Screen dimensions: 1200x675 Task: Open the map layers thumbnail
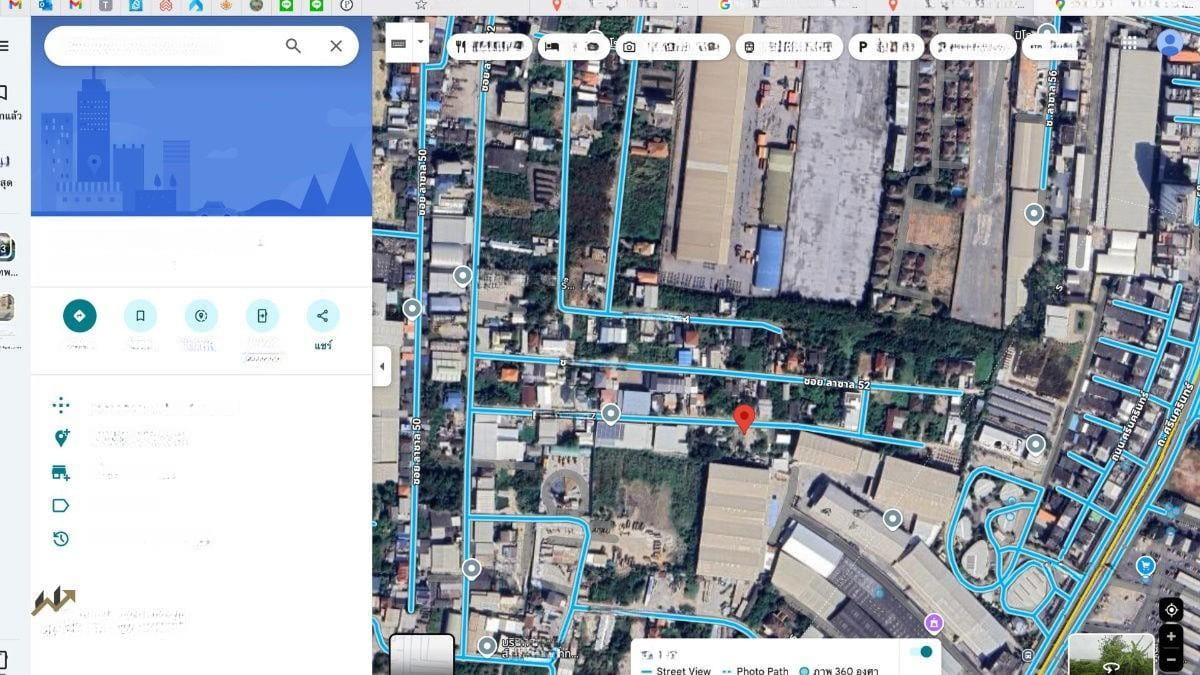coord(421,655)
